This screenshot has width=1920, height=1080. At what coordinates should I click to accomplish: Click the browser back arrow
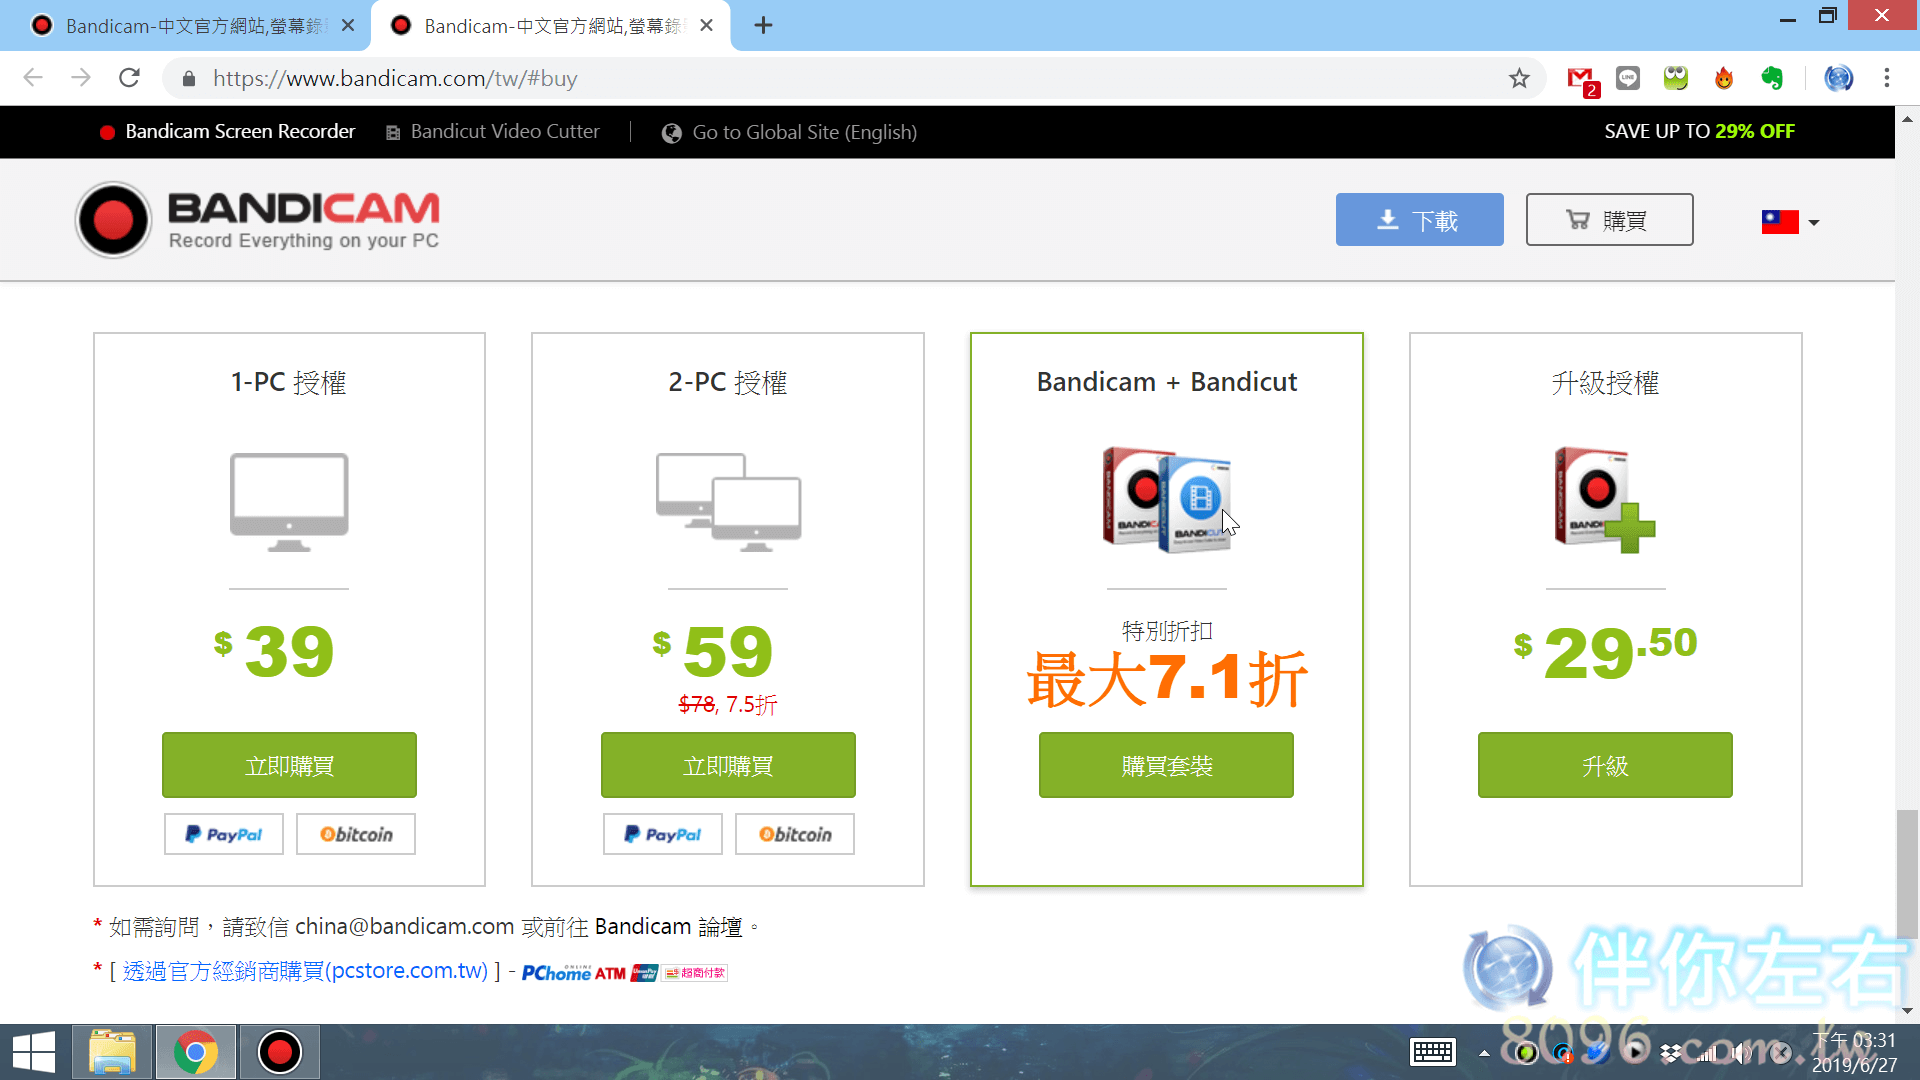(x=33, y=78)
